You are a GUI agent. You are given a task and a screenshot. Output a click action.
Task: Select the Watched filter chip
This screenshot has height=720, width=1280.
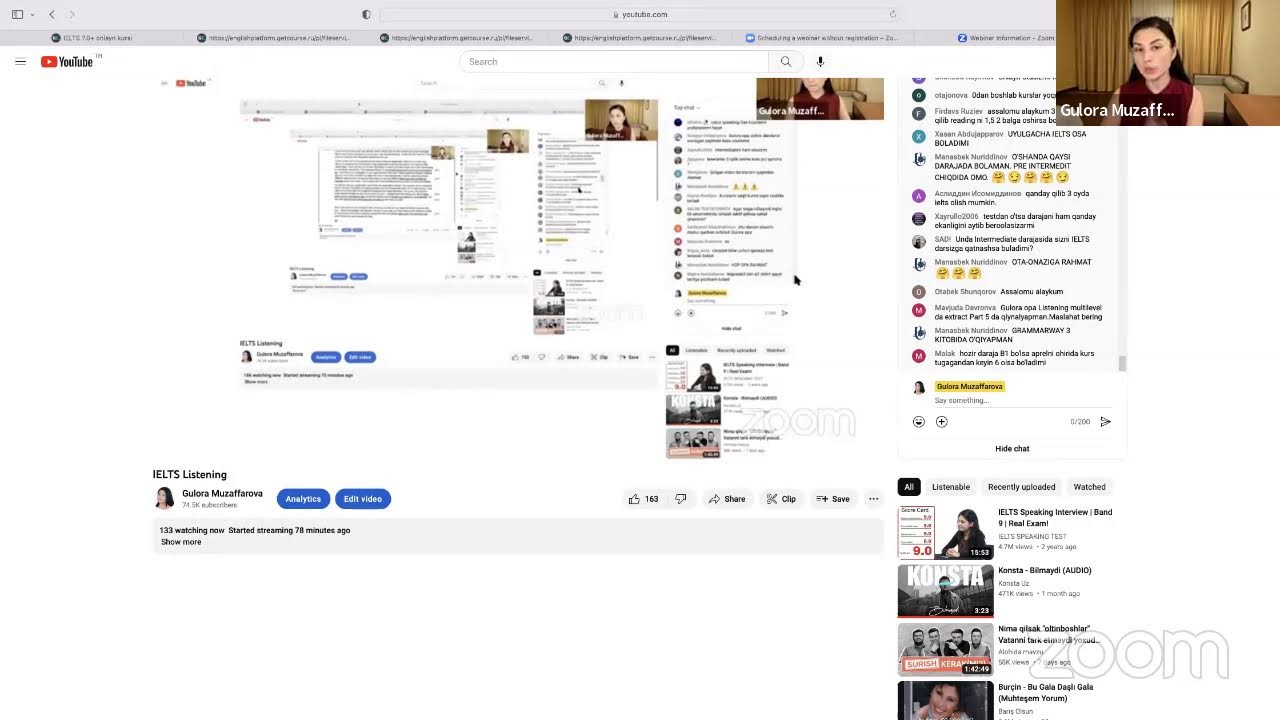pos(1089,487)
